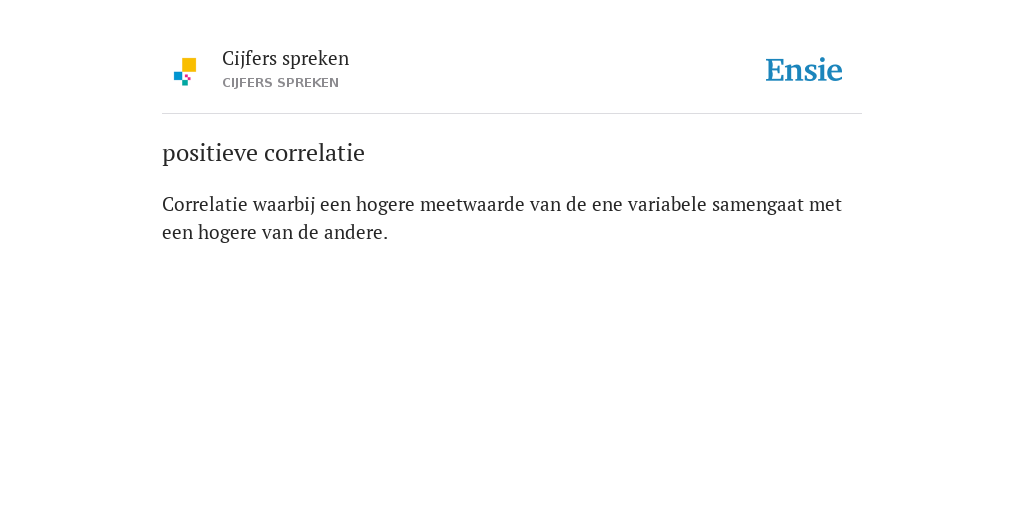
Task: Click the word Correlatie starting the definition
Action: click(x=204, y=204)
